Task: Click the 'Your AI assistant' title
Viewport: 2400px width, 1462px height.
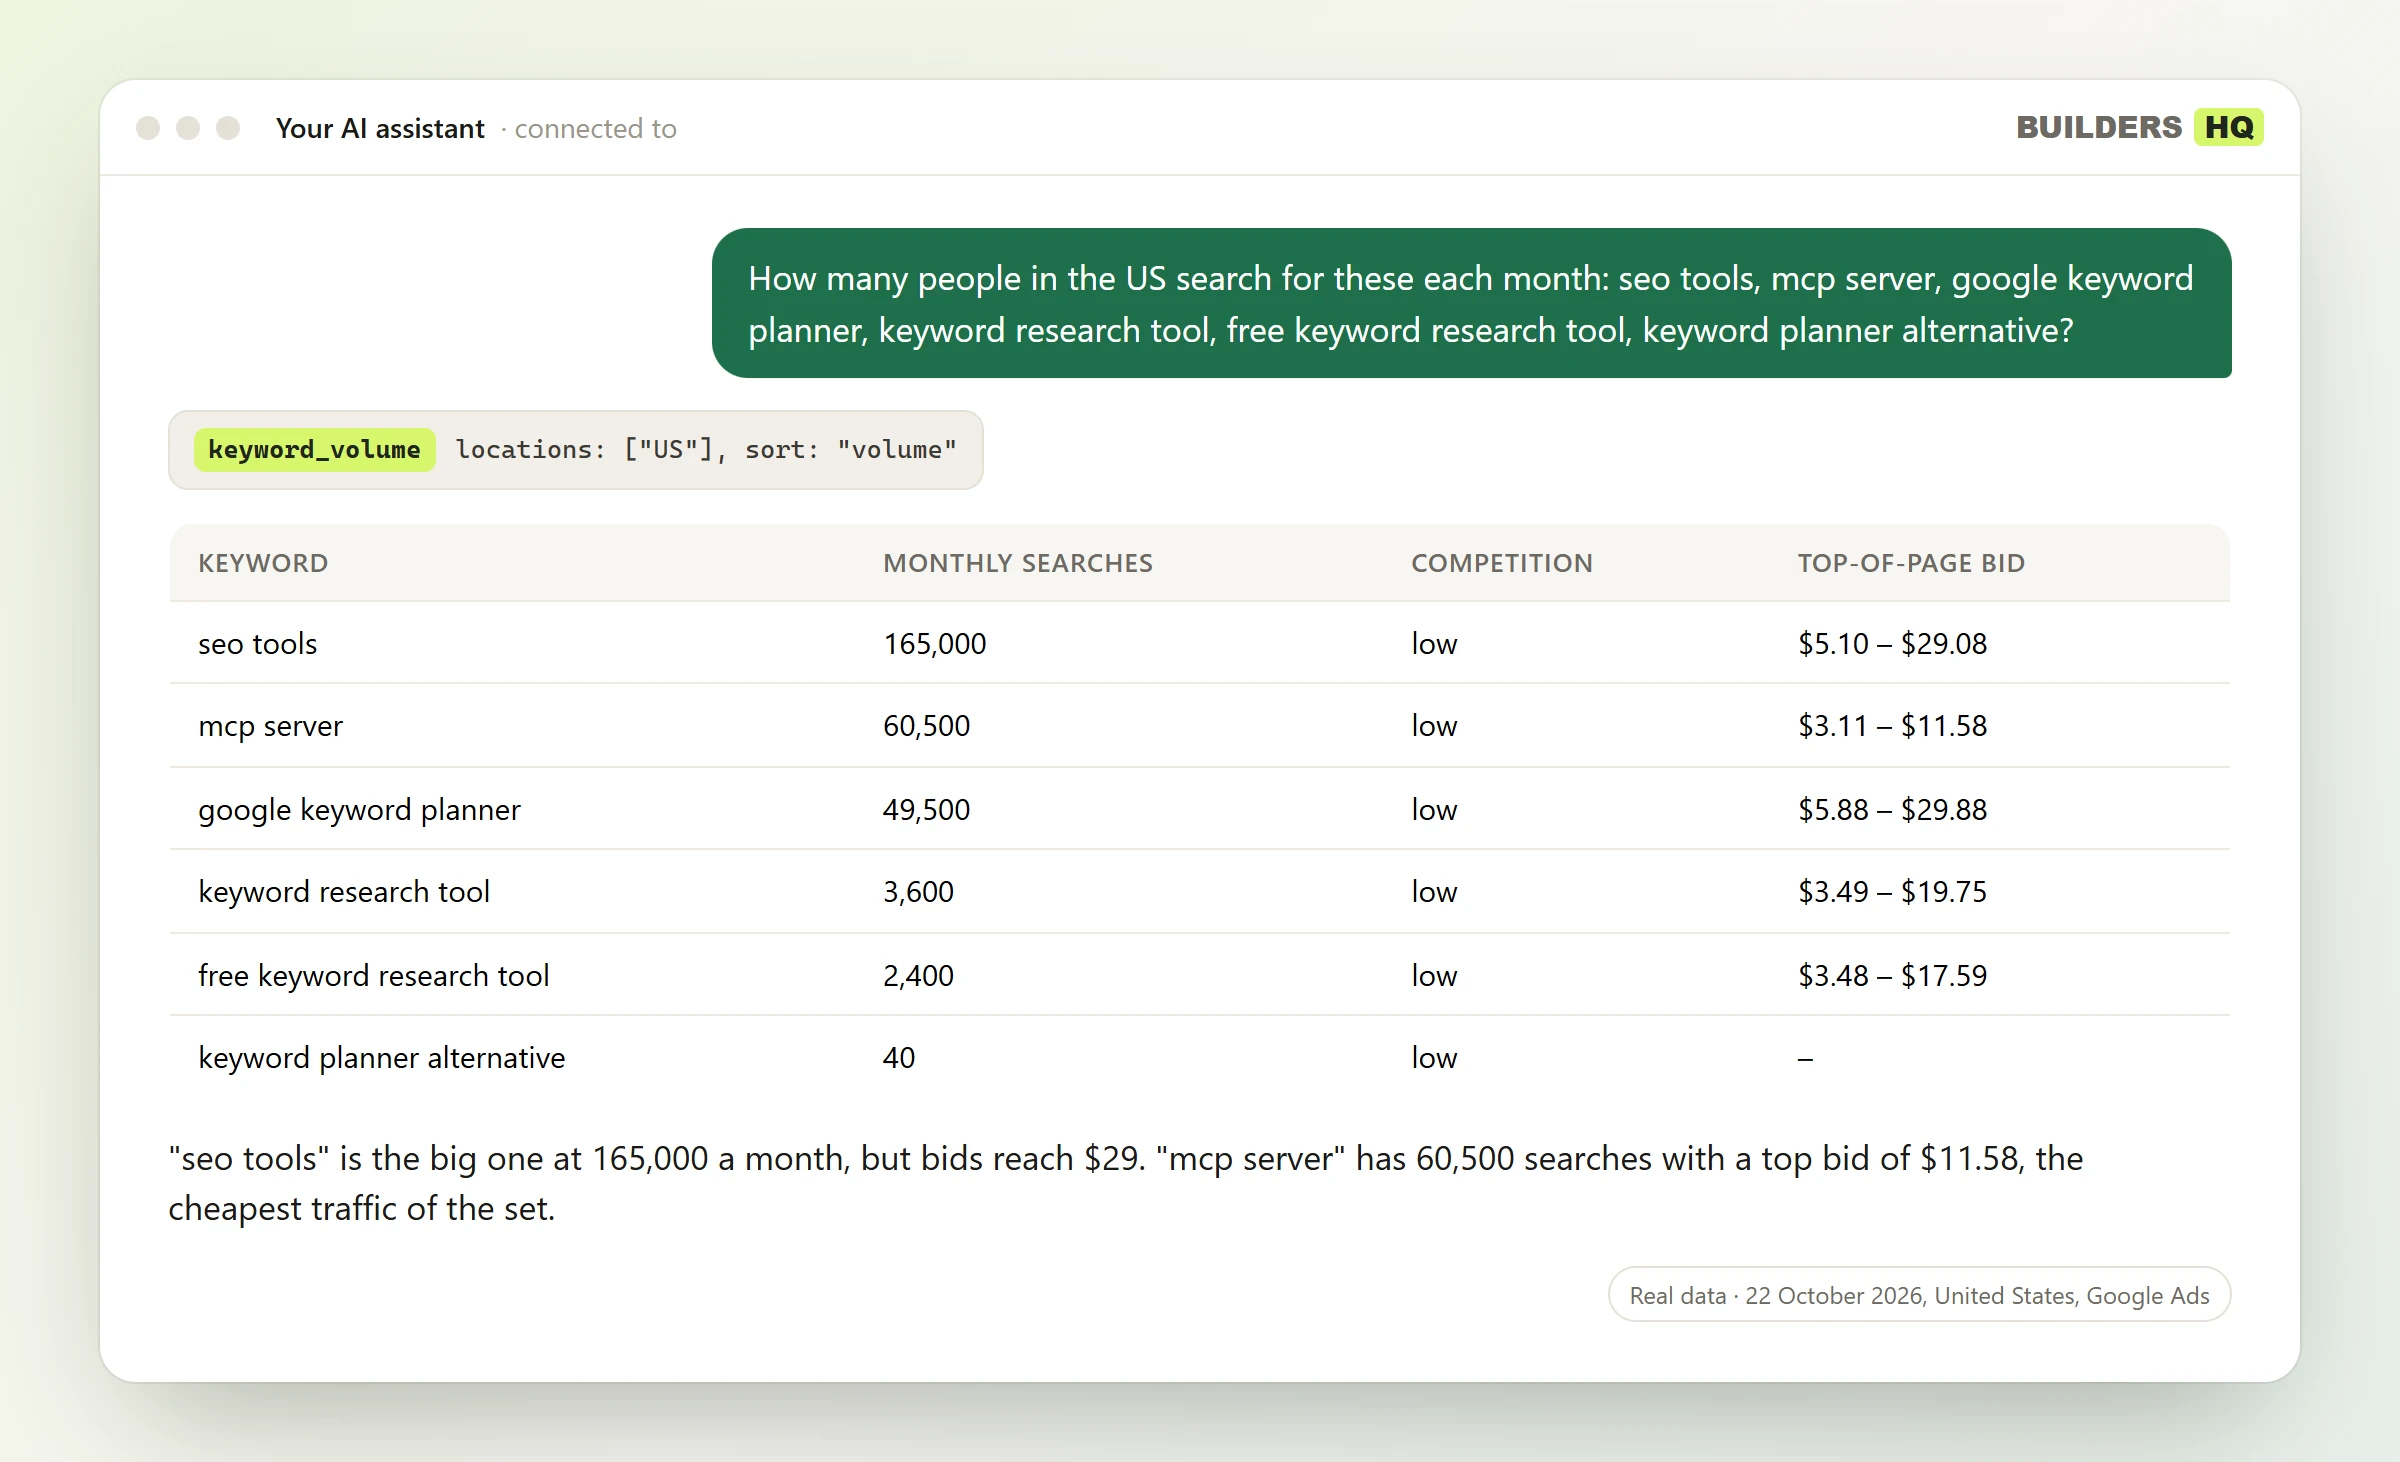Action: pos(380,128)
